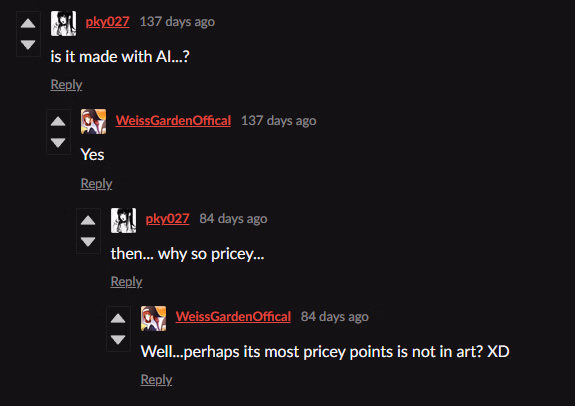The height and width of the screenshot is (406, 575).
Task: Upvote the "why so pricey" comment
Action: pyautogui.click(x=88, y=220)
